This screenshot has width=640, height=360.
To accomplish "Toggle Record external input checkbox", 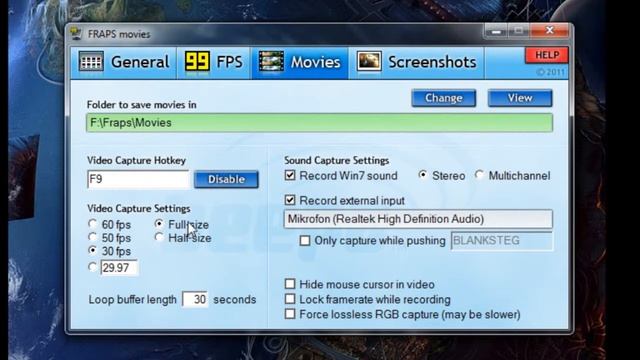I will [x=290, y=200].
